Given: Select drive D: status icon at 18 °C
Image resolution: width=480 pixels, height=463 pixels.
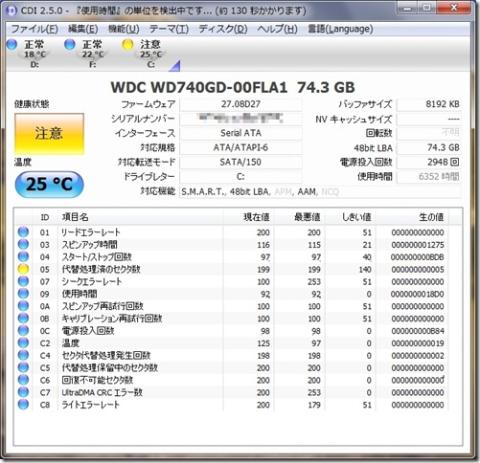Looking at the screenshot, I should pyautogui.click(x=12, y=45).
